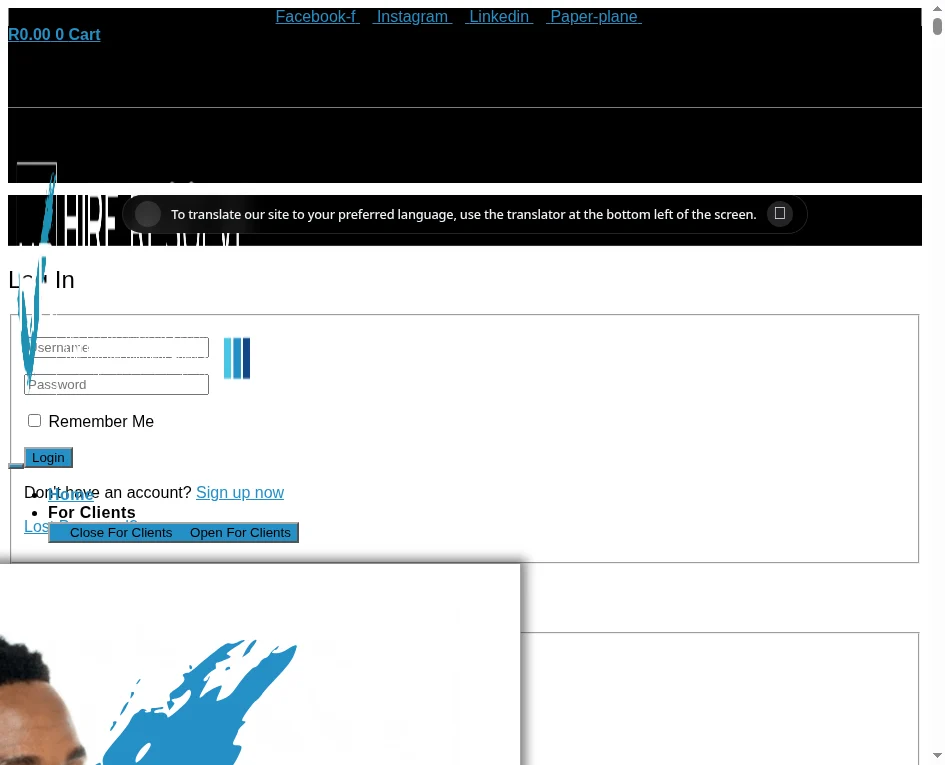This screenshot has width=945, height=765.
Task: Dismiss the translate notification banner
Action: click(x=779, y=213)
